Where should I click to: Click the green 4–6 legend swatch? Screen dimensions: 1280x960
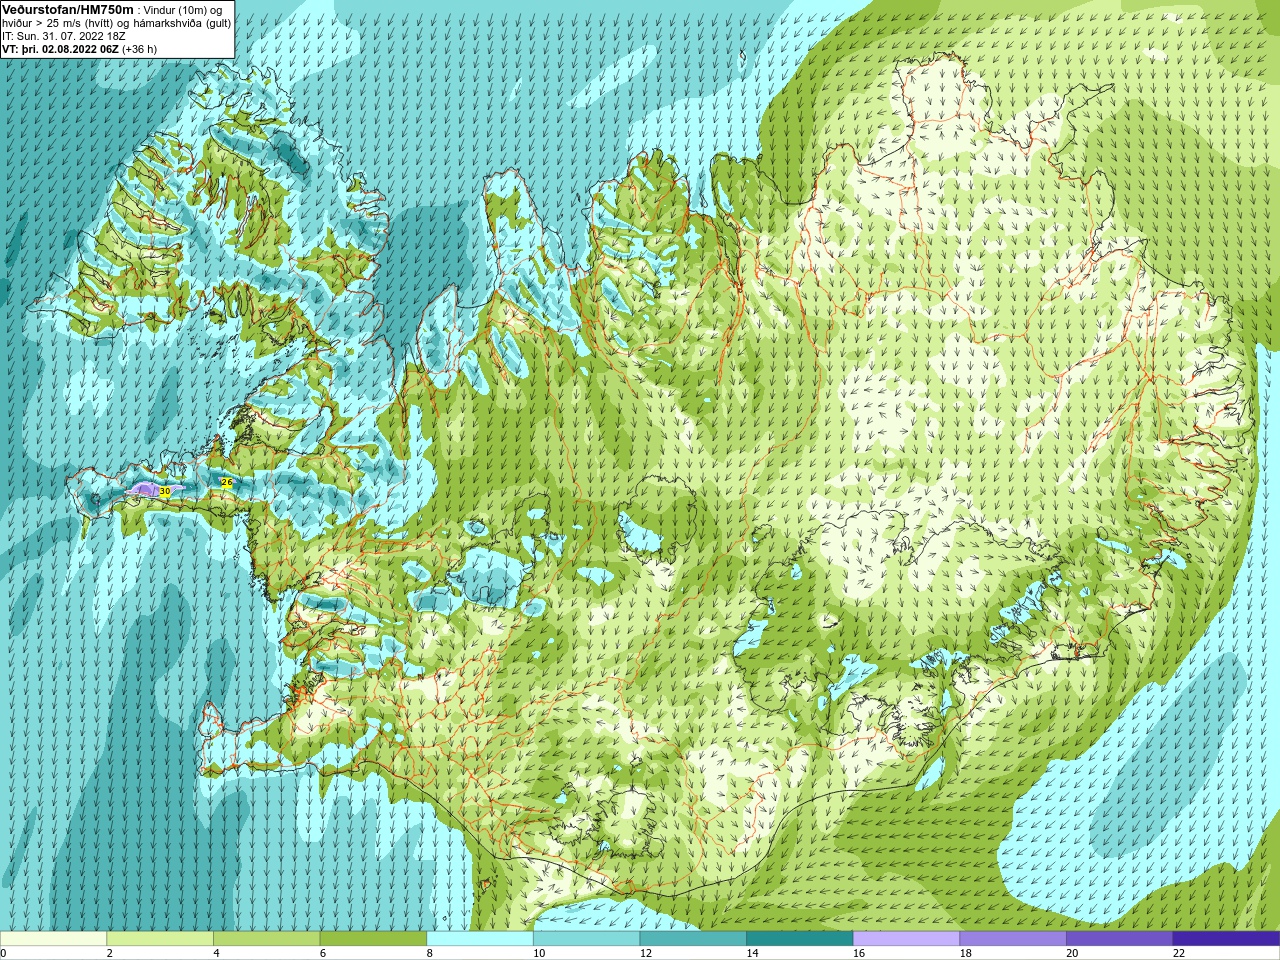pos(267,938)
